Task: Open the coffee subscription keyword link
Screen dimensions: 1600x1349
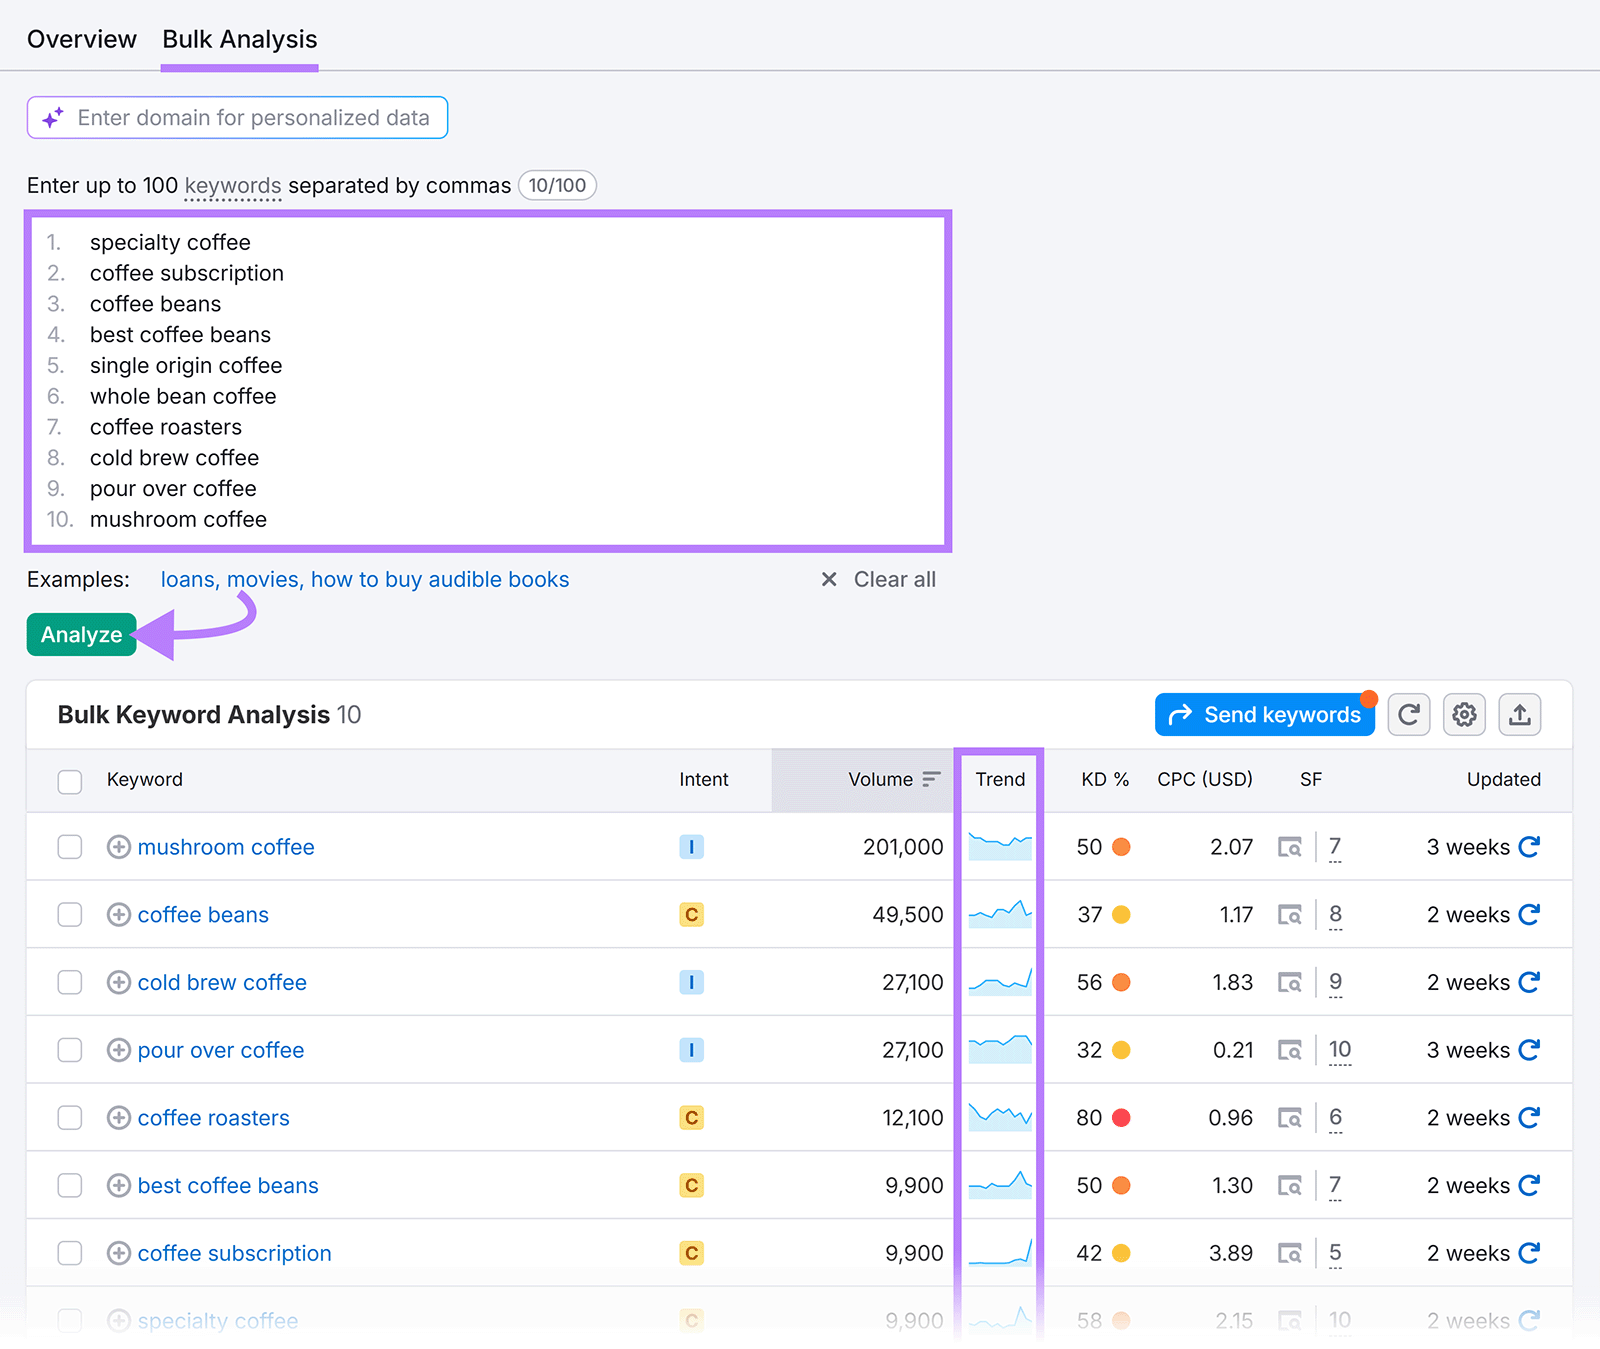Action: pyautogui.click(x=235, y=1253)
